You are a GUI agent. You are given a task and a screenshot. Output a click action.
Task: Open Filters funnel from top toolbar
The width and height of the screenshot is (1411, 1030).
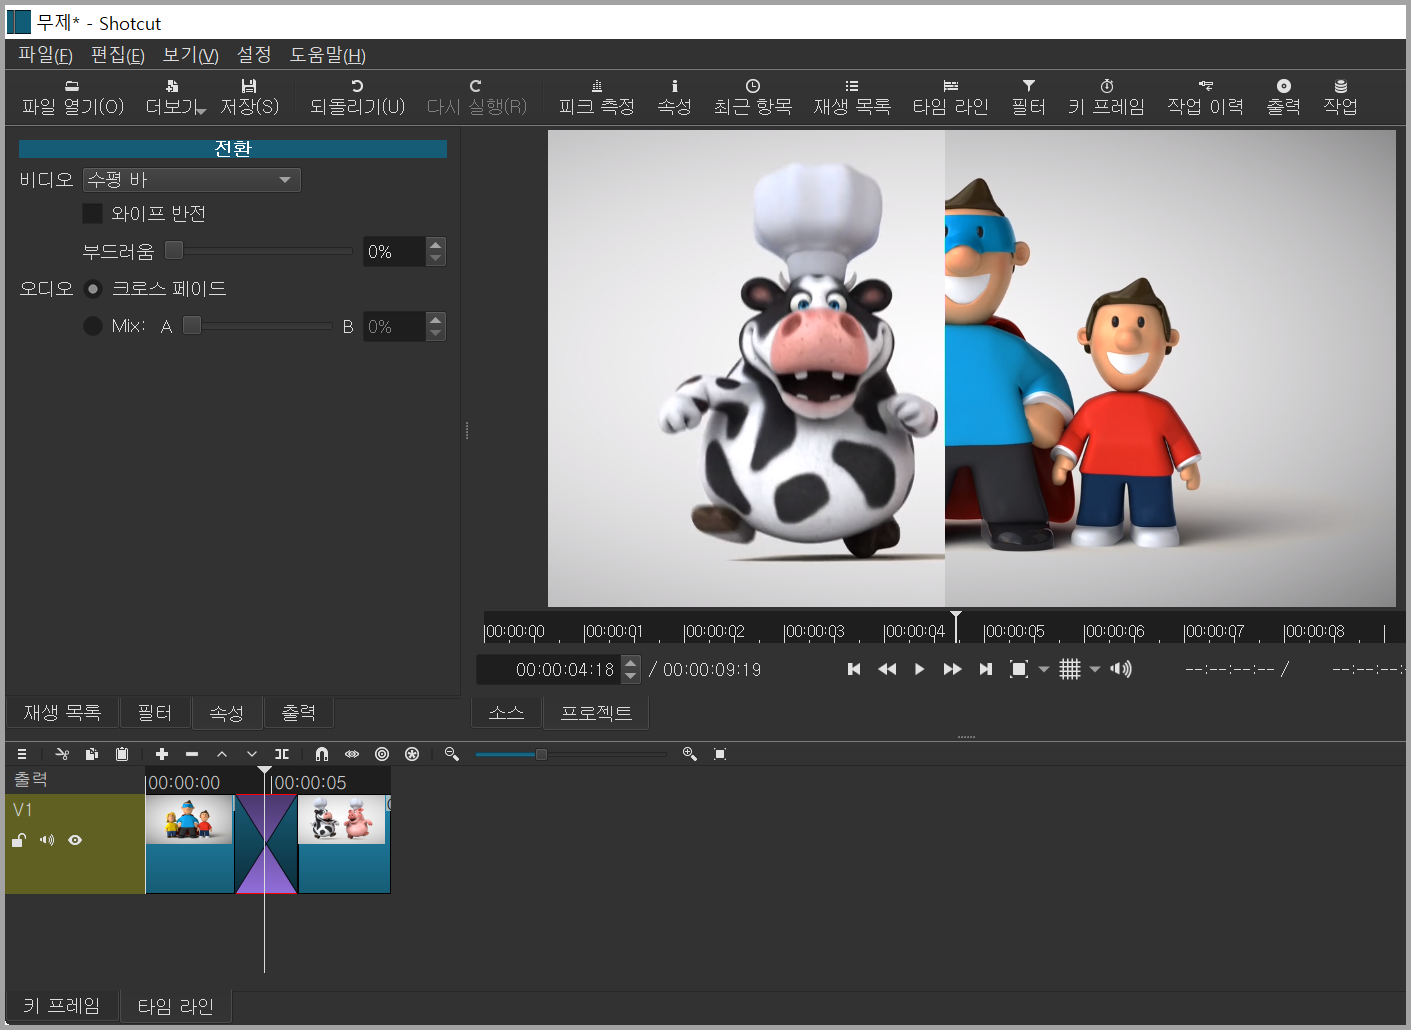(1028, 97)
